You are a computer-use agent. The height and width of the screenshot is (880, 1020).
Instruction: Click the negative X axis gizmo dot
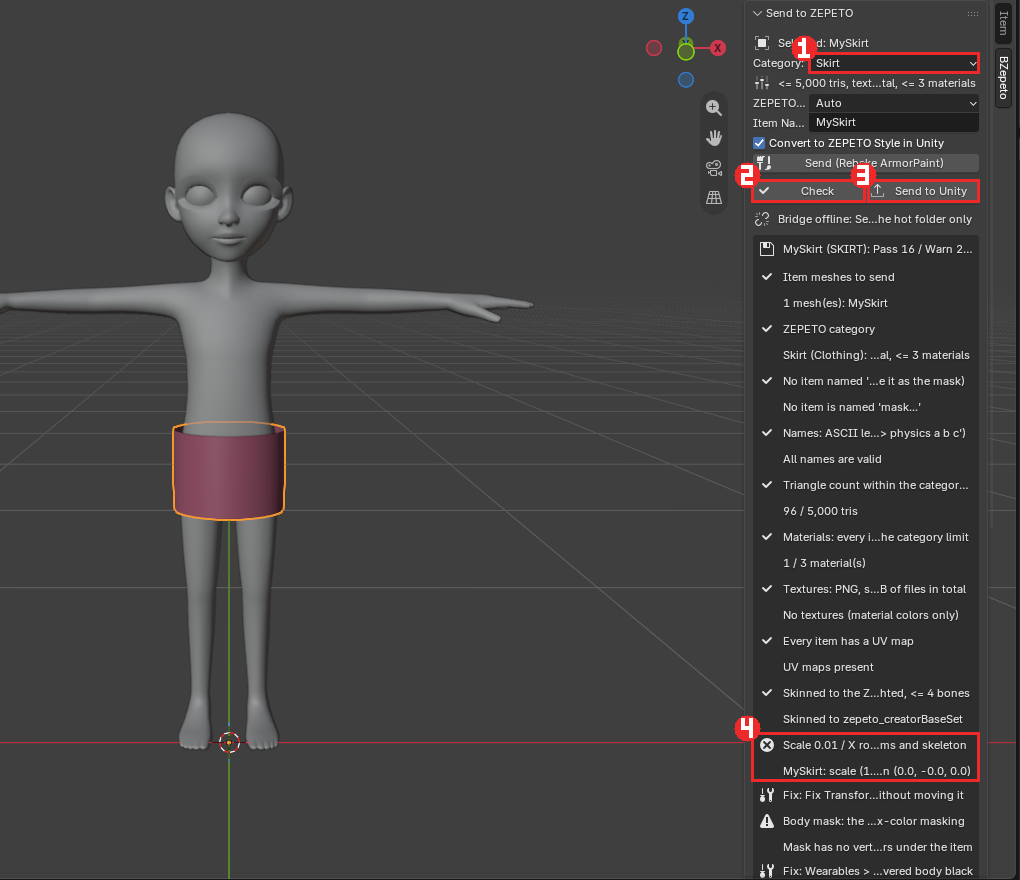coord(654,48)
